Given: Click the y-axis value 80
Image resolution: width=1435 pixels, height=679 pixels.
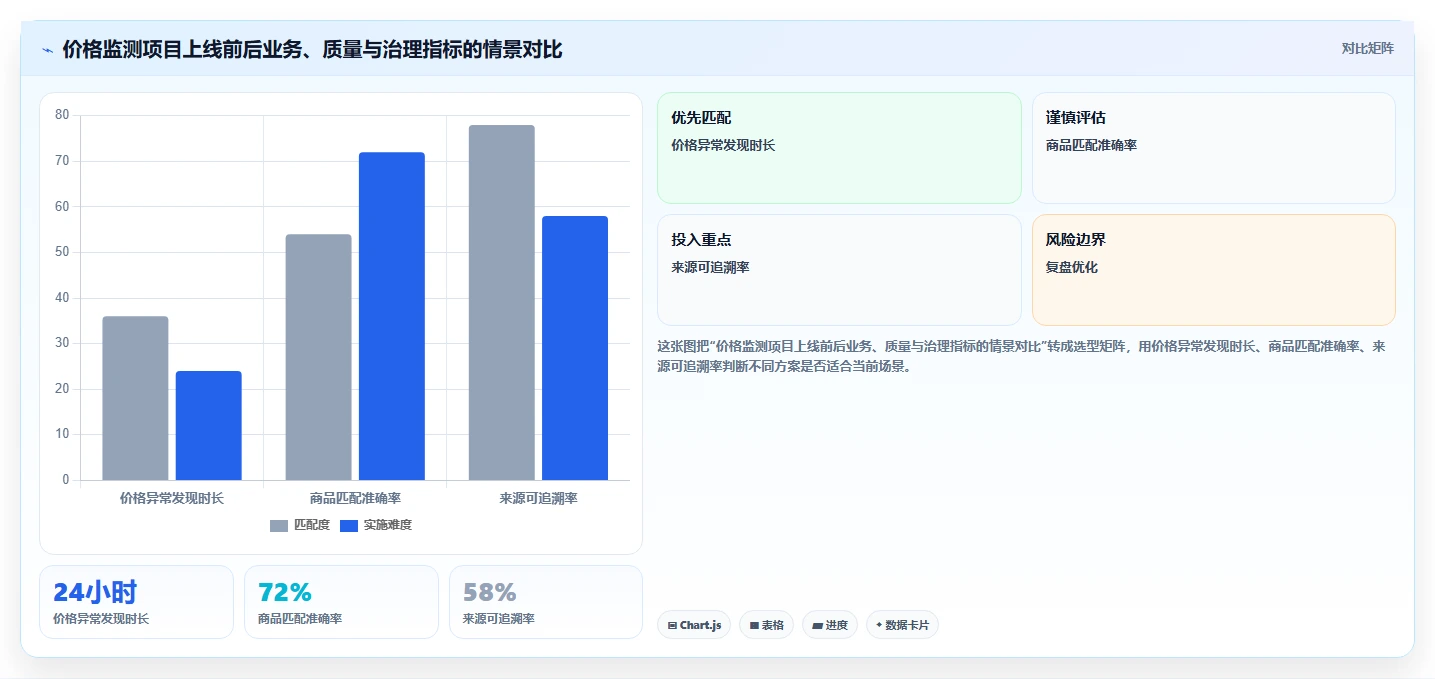Looking at the screenshot, I should click(62, 115).
